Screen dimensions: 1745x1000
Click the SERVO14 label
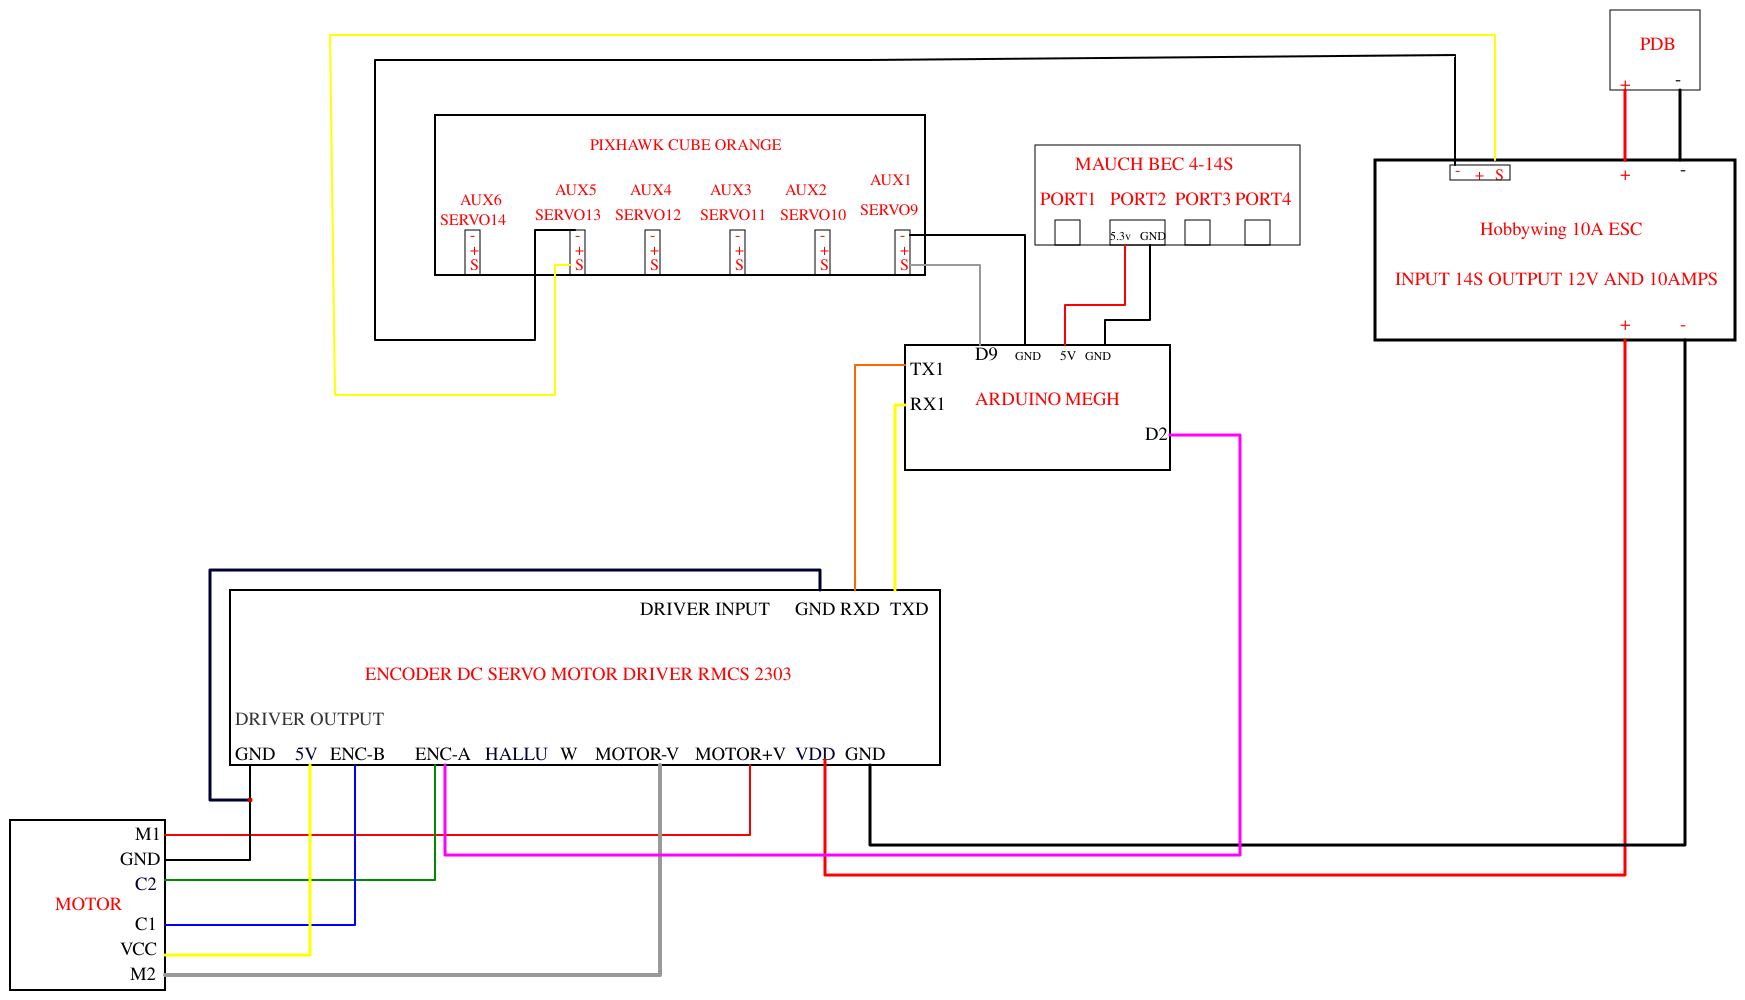473,220
